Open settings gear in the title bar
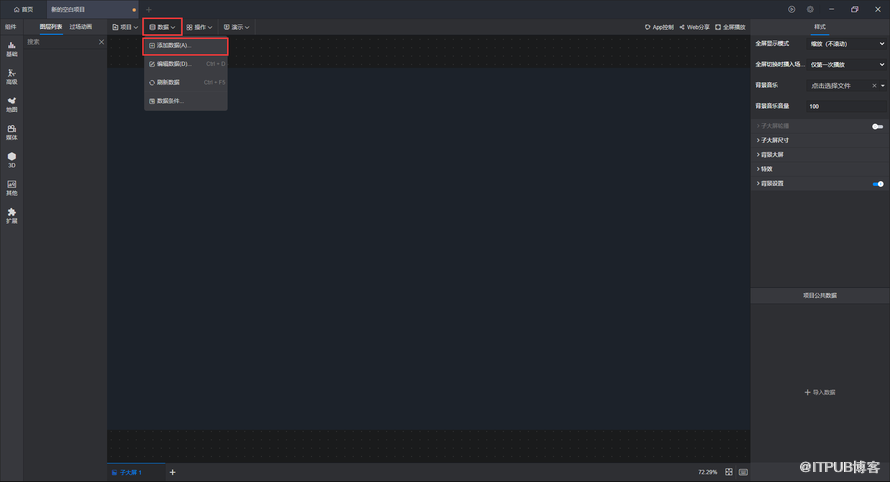This screenshot has width=890, height=482. point(810,10)
